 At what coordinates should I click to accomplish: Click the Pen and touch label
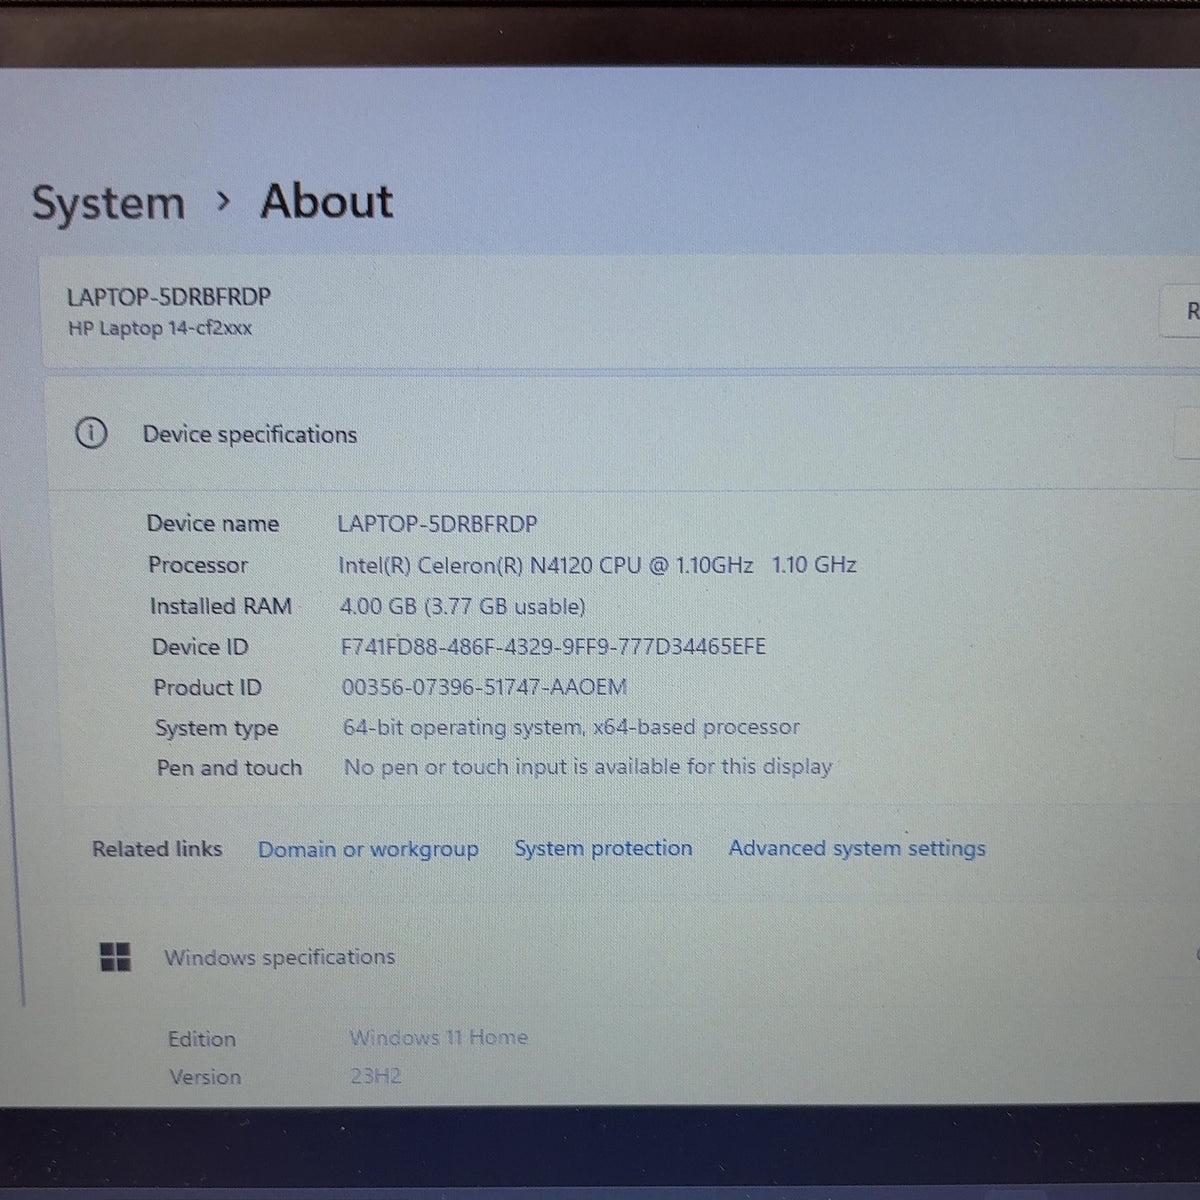point(229,768)
